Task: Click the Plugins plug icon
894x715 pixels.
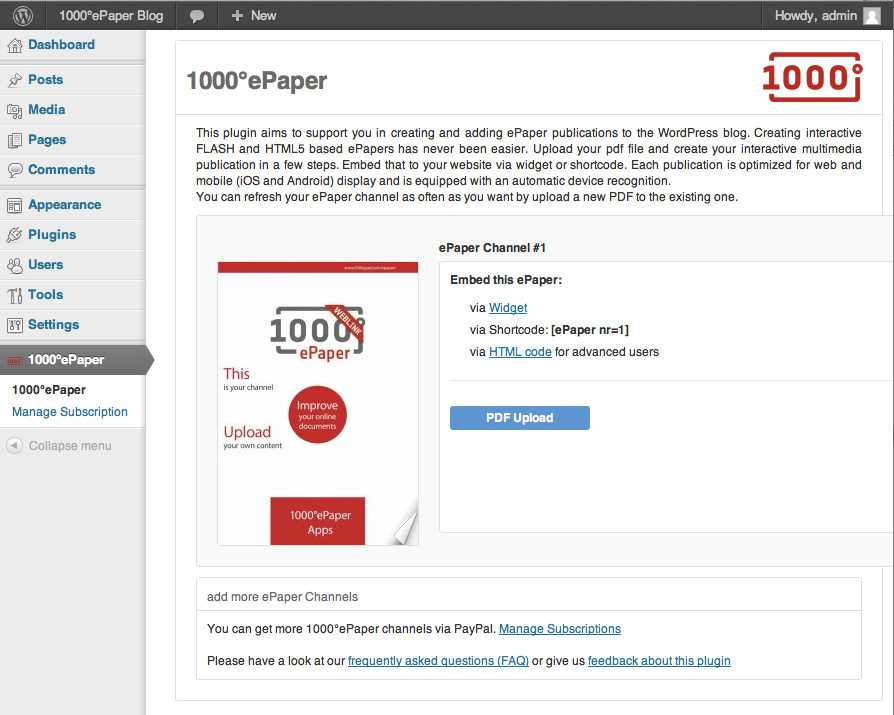Action: pos(15,235)
